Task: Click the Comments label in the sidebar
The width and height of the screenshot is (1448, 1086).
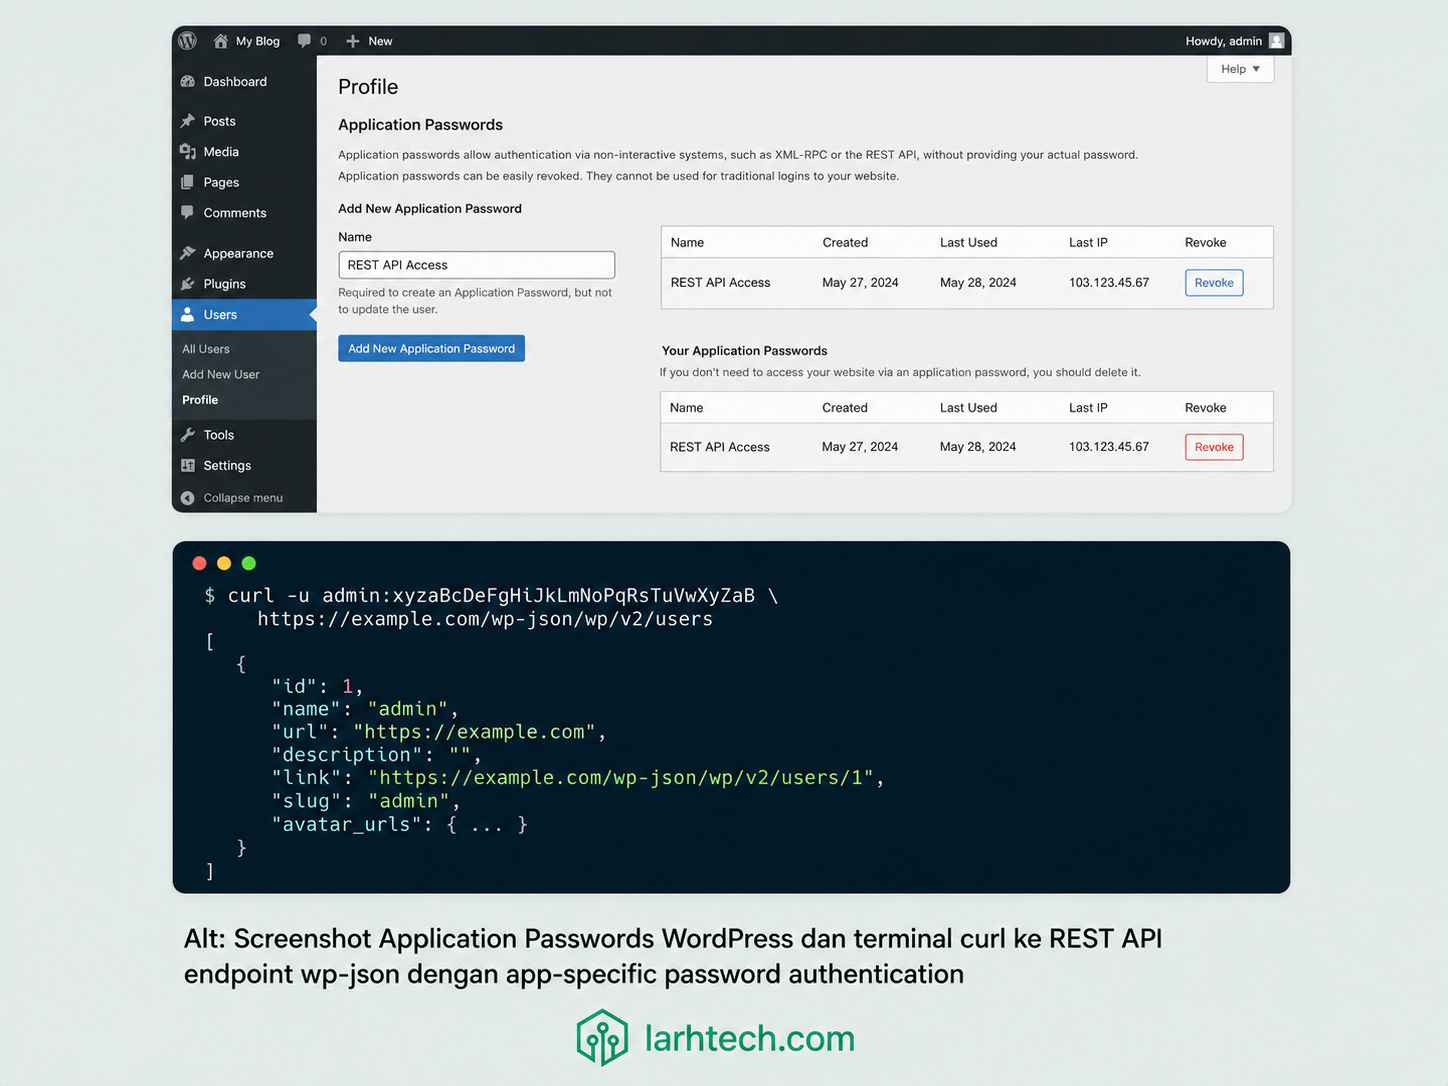Action: pos(235,213)
